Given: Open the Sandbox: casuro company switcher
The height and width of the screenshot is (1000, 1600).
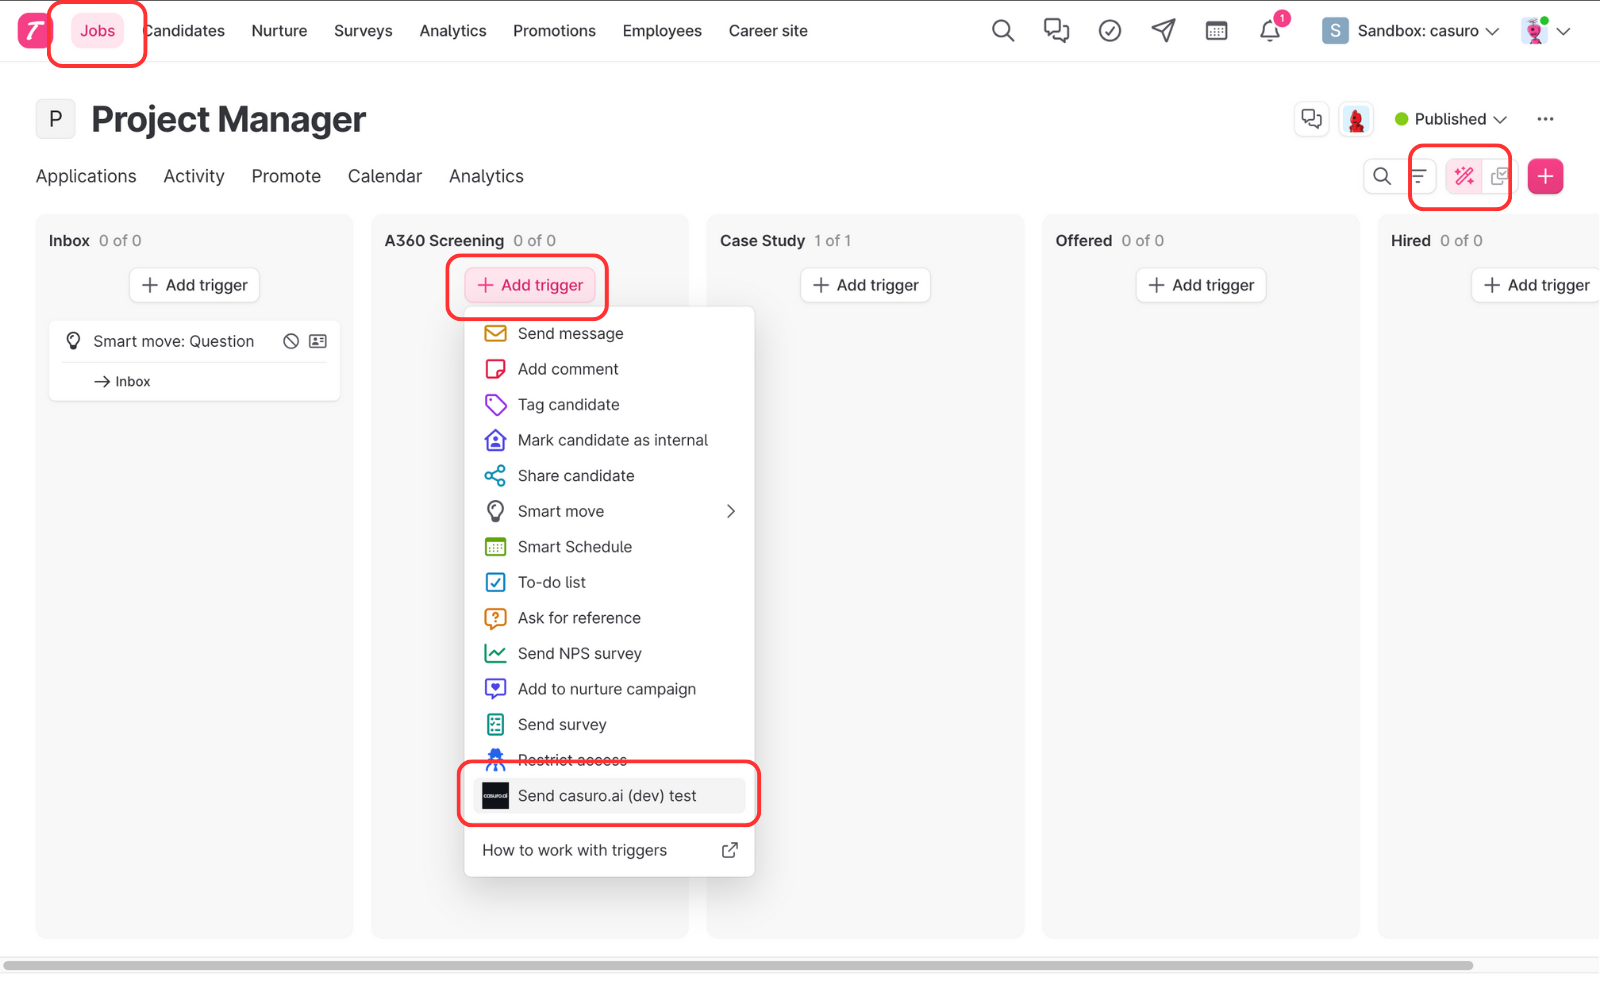Looking at the screenshot, I should point(1410,31).
